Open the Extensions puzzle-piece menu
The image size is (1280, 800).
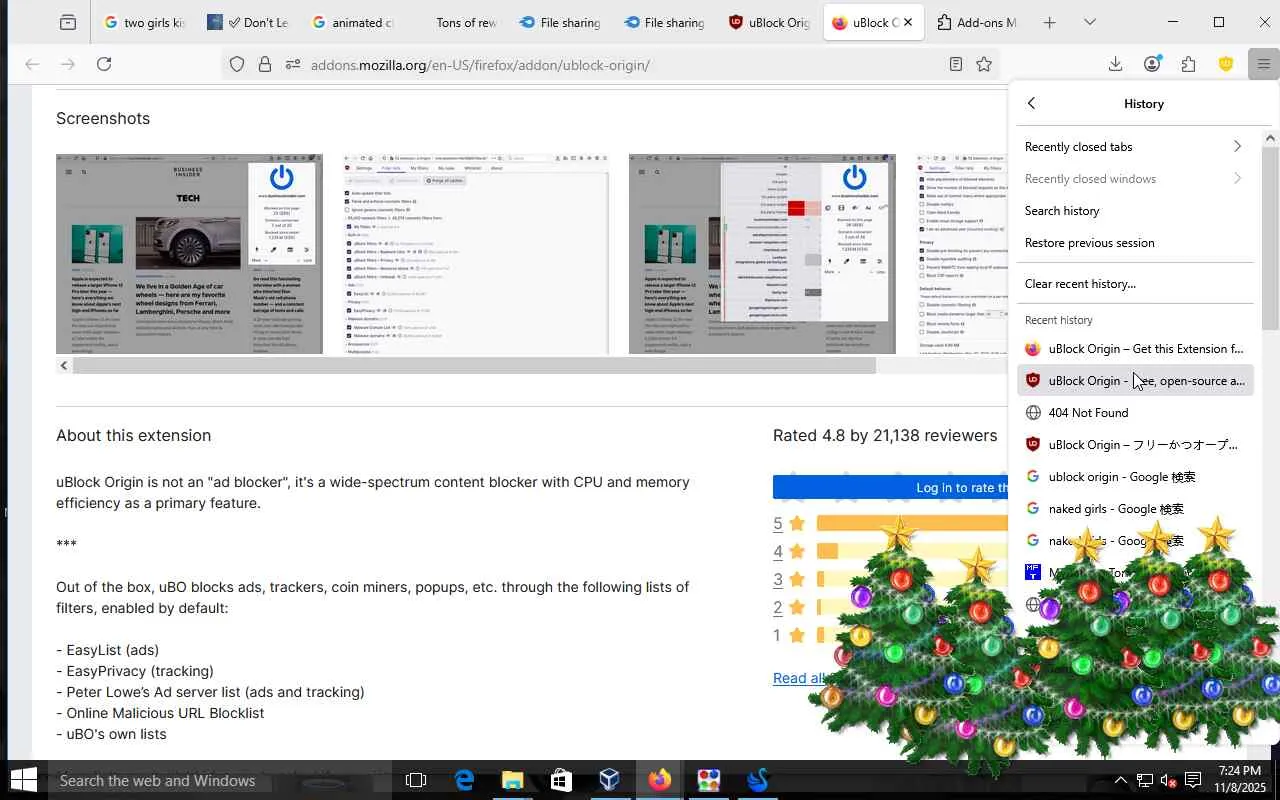coord(1188,64)
